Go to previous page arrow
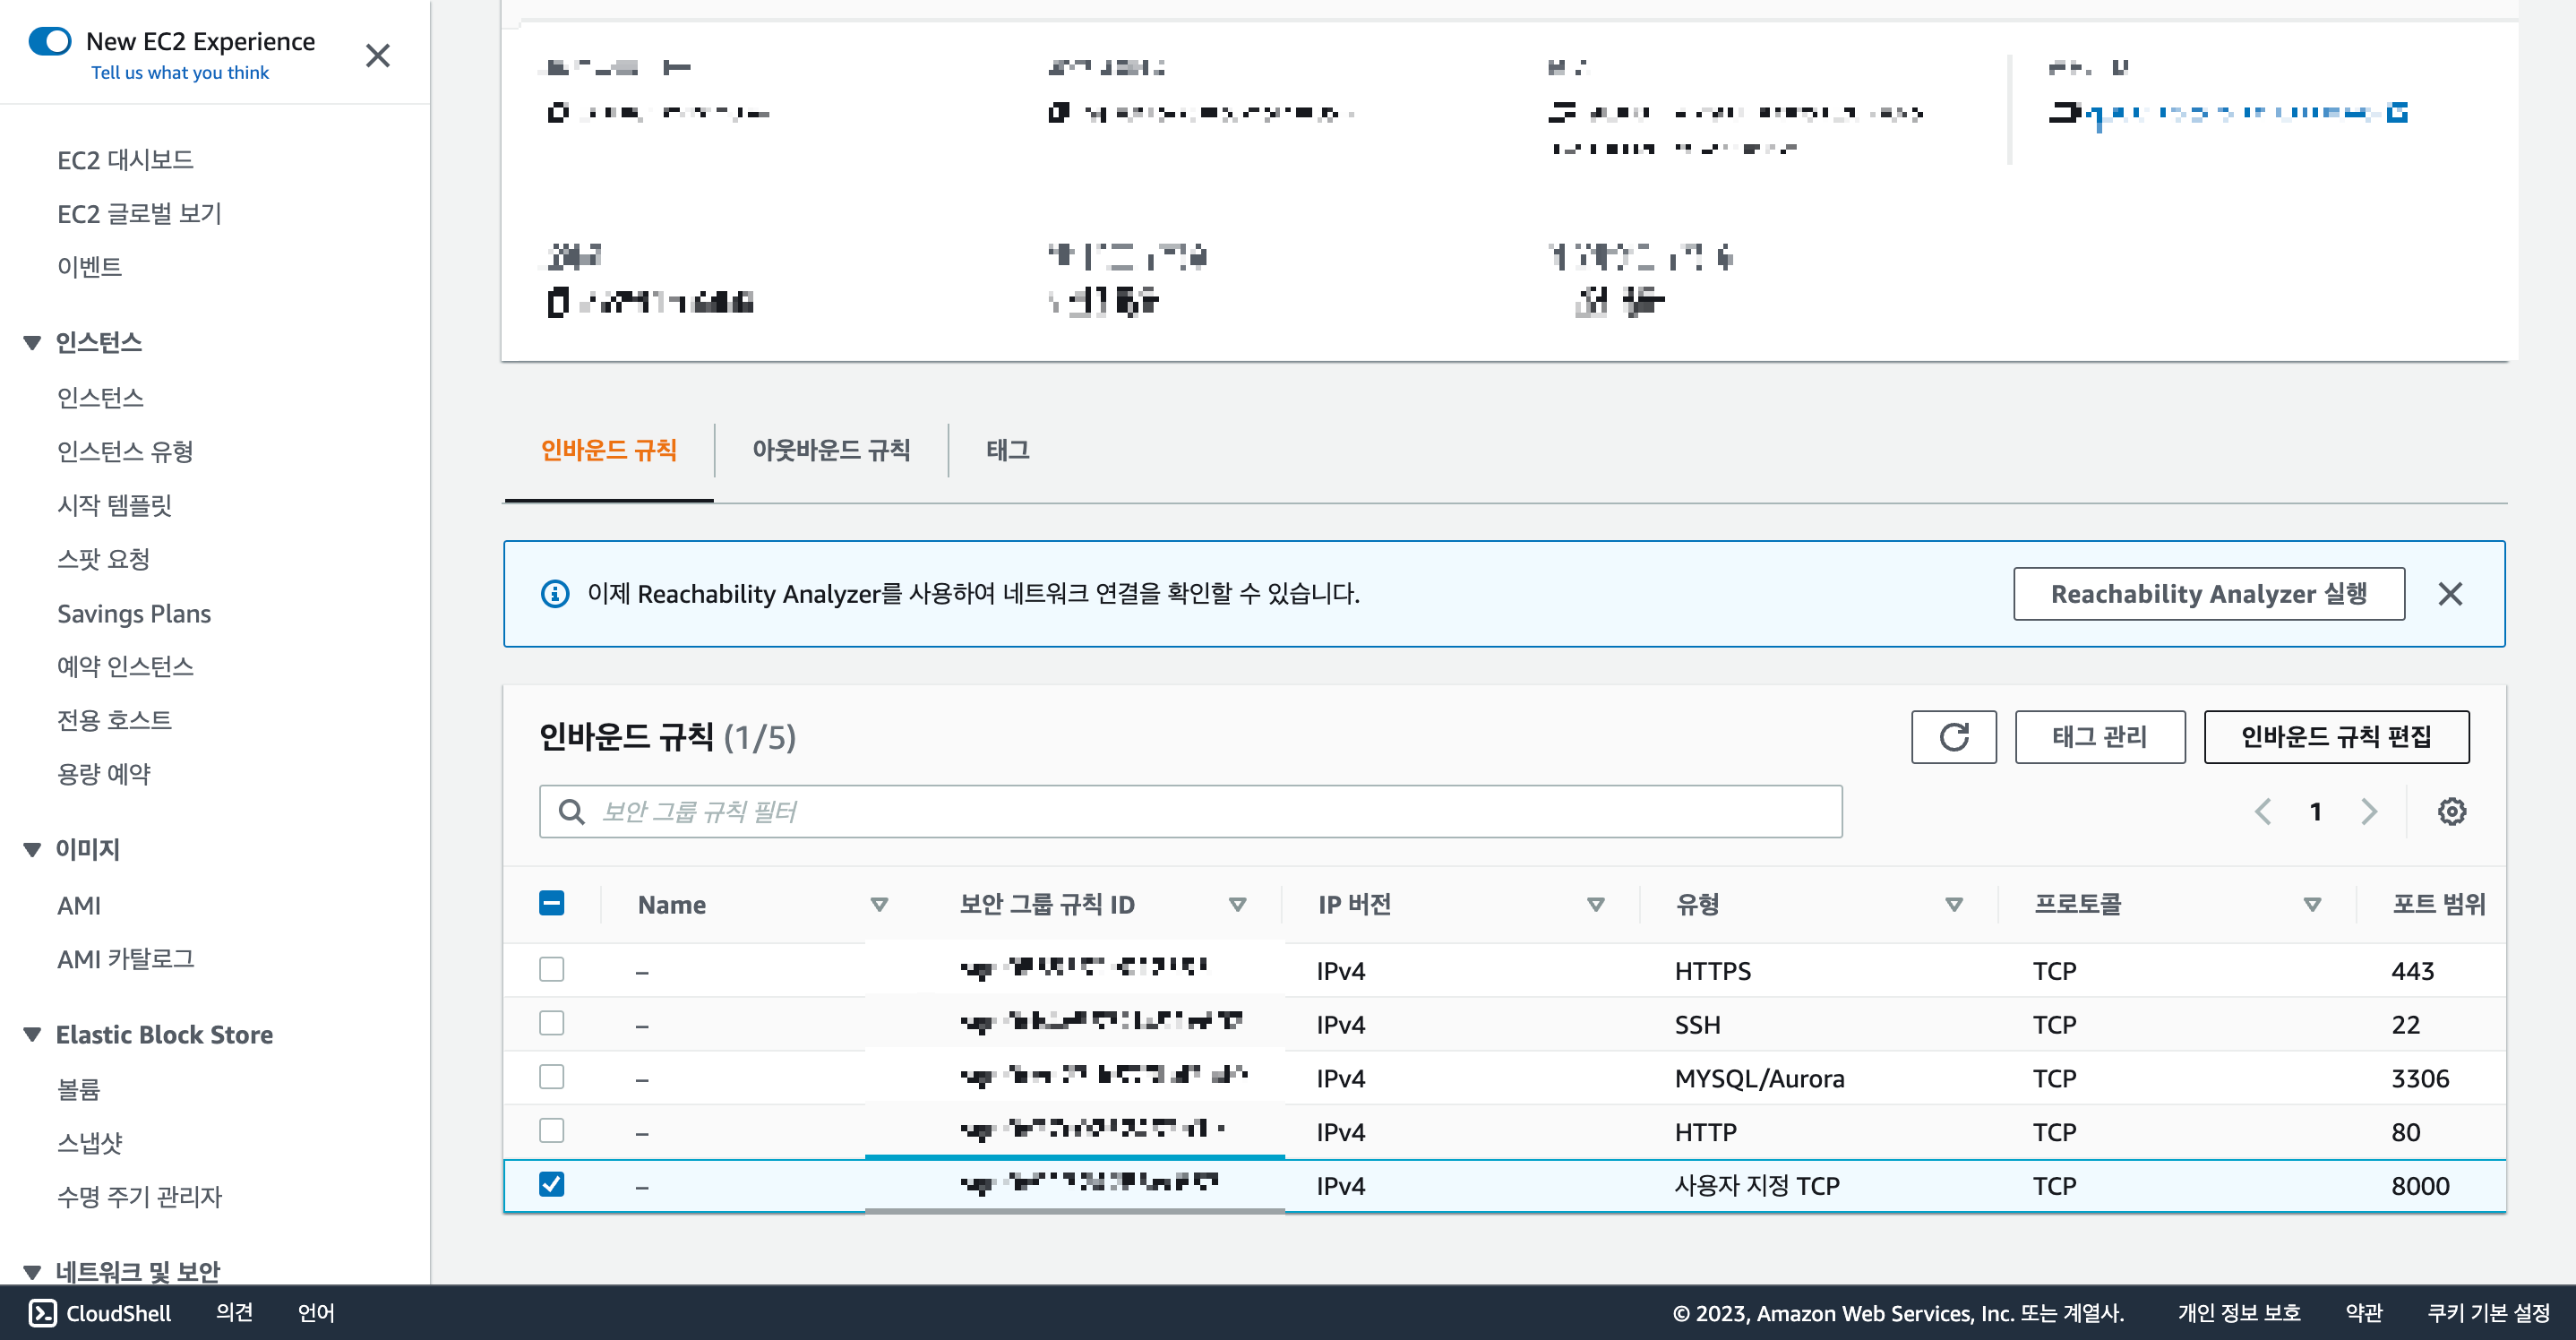 pyautogui.click(x=2263, y=811)
